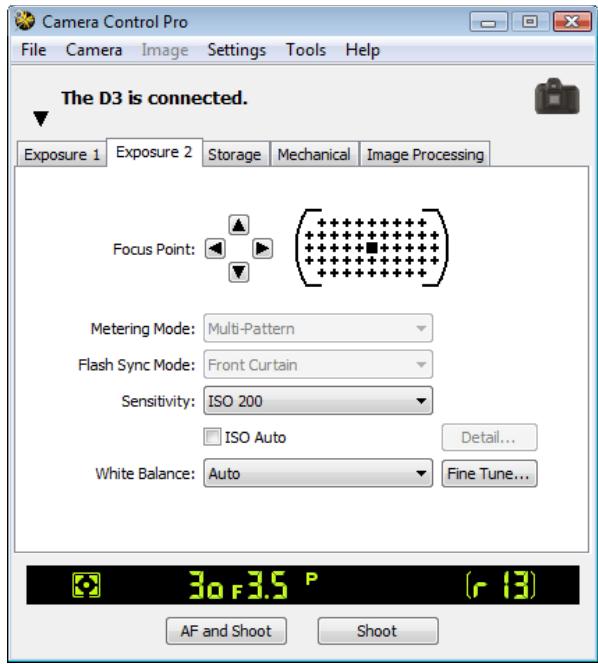
Task: Click the Sensitivity label
Action: point(158,401)
